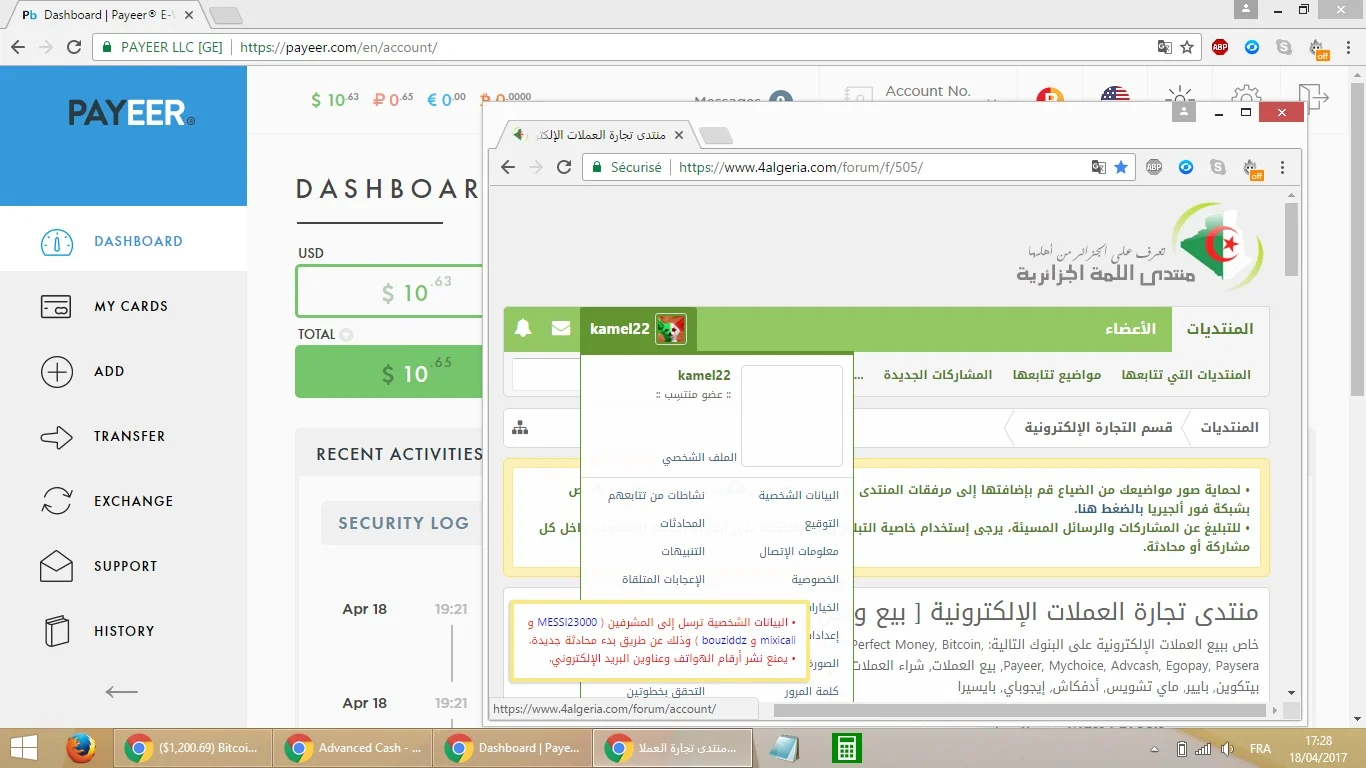Bookmark the forum page with the star icon

(x=1121, y=168)
